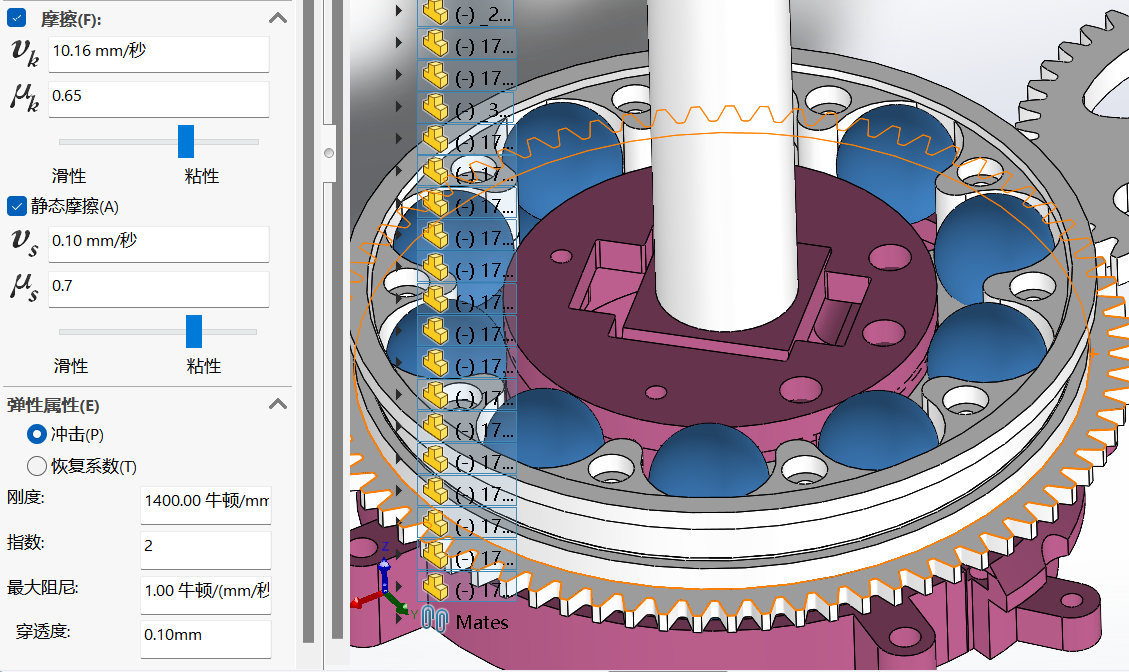Click the vk velocity field 10.16 mm/秒

(x=159, y=54)
